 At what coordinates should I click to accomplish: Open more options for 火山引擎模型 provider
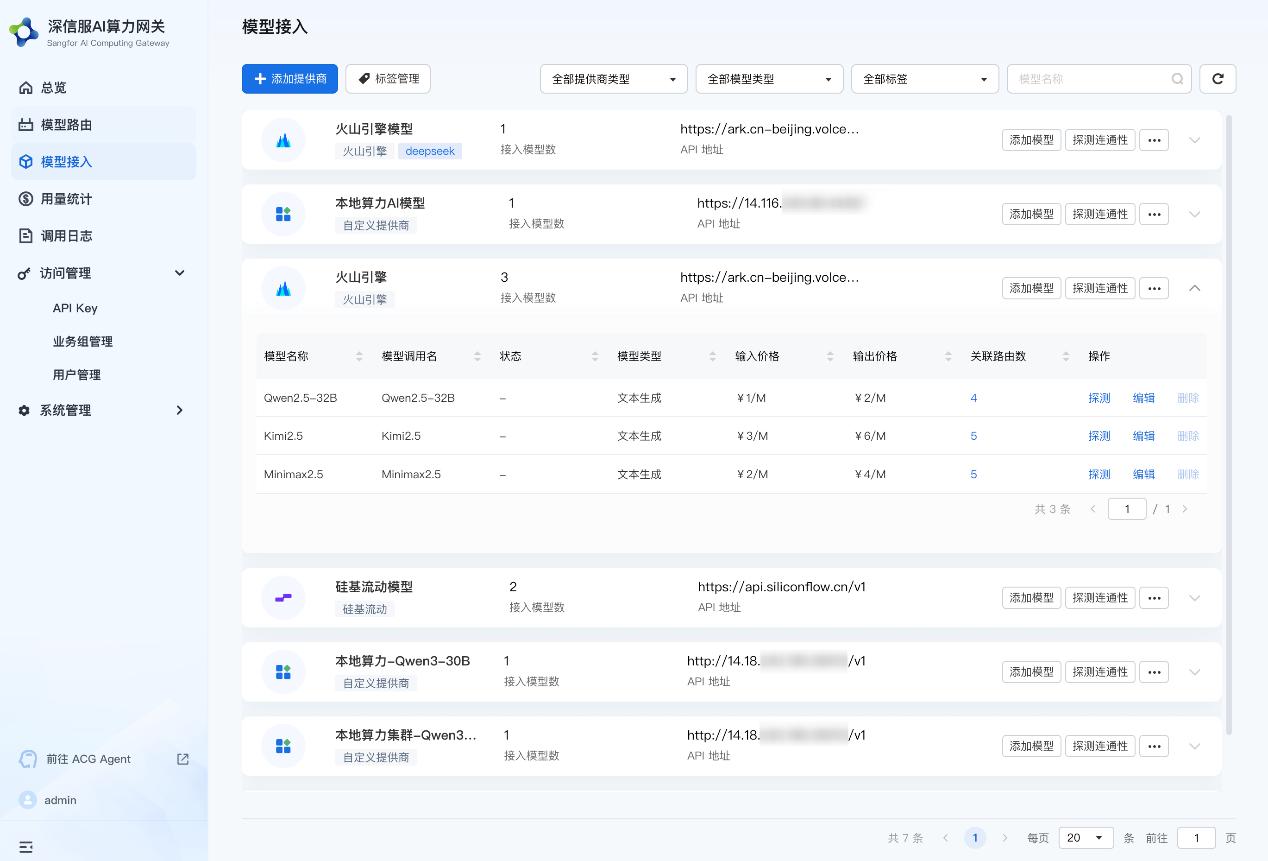[x=1154, y=140]
